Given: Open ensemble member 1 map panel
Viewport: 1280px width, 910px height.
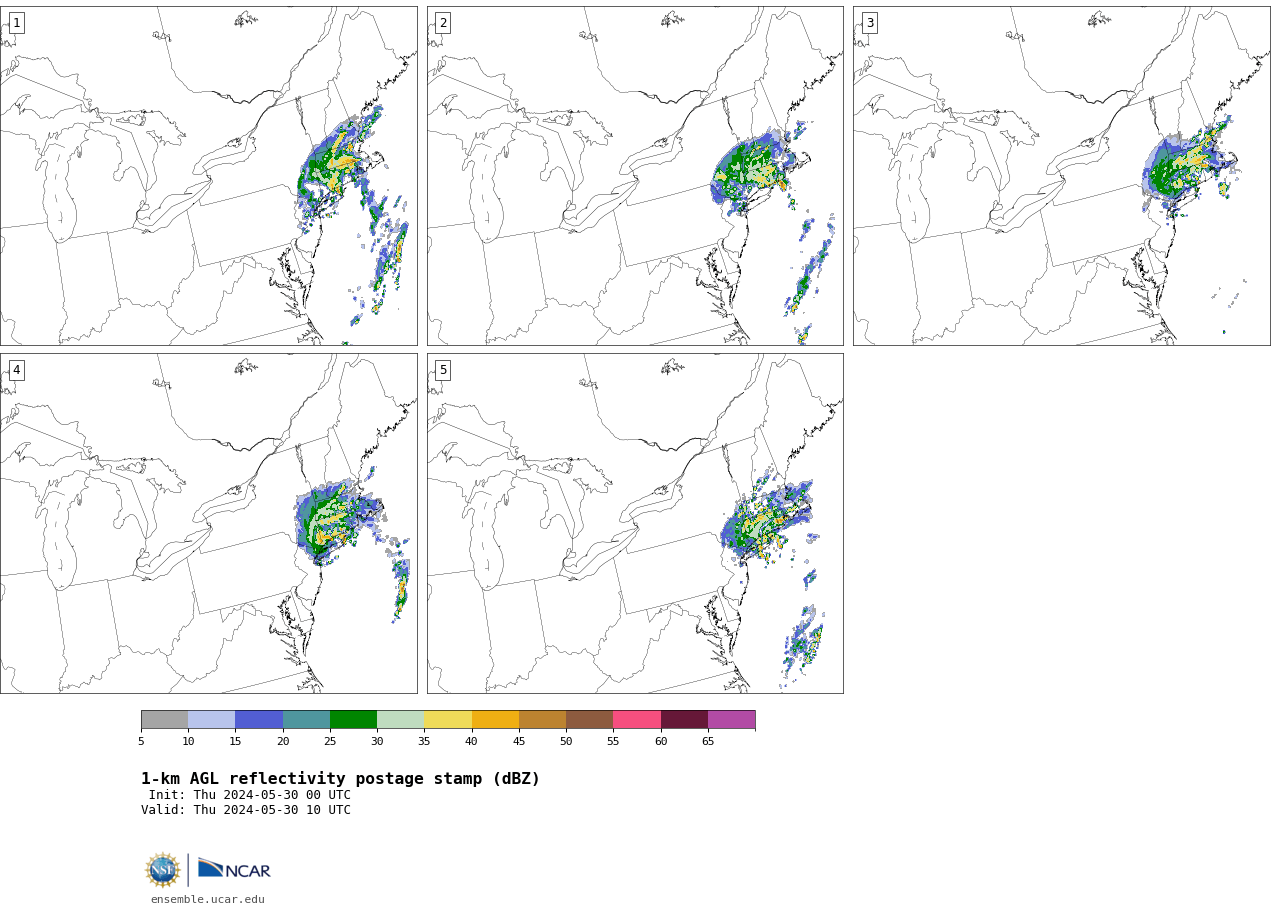Looking at the screenshot, I should click(x=208, y=176).
